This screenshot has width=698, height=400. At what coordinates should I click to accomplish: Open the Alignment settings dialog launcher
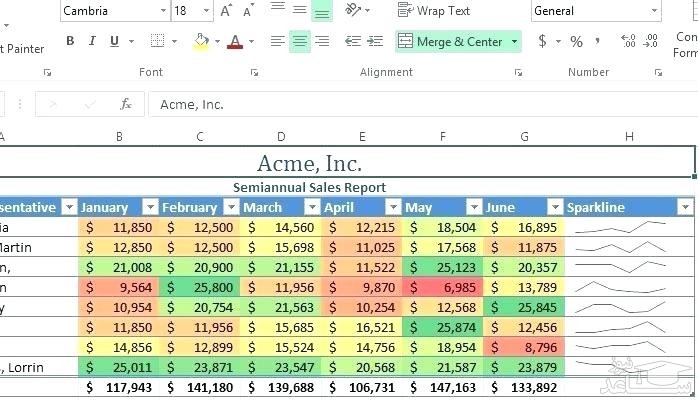[517, 72]
